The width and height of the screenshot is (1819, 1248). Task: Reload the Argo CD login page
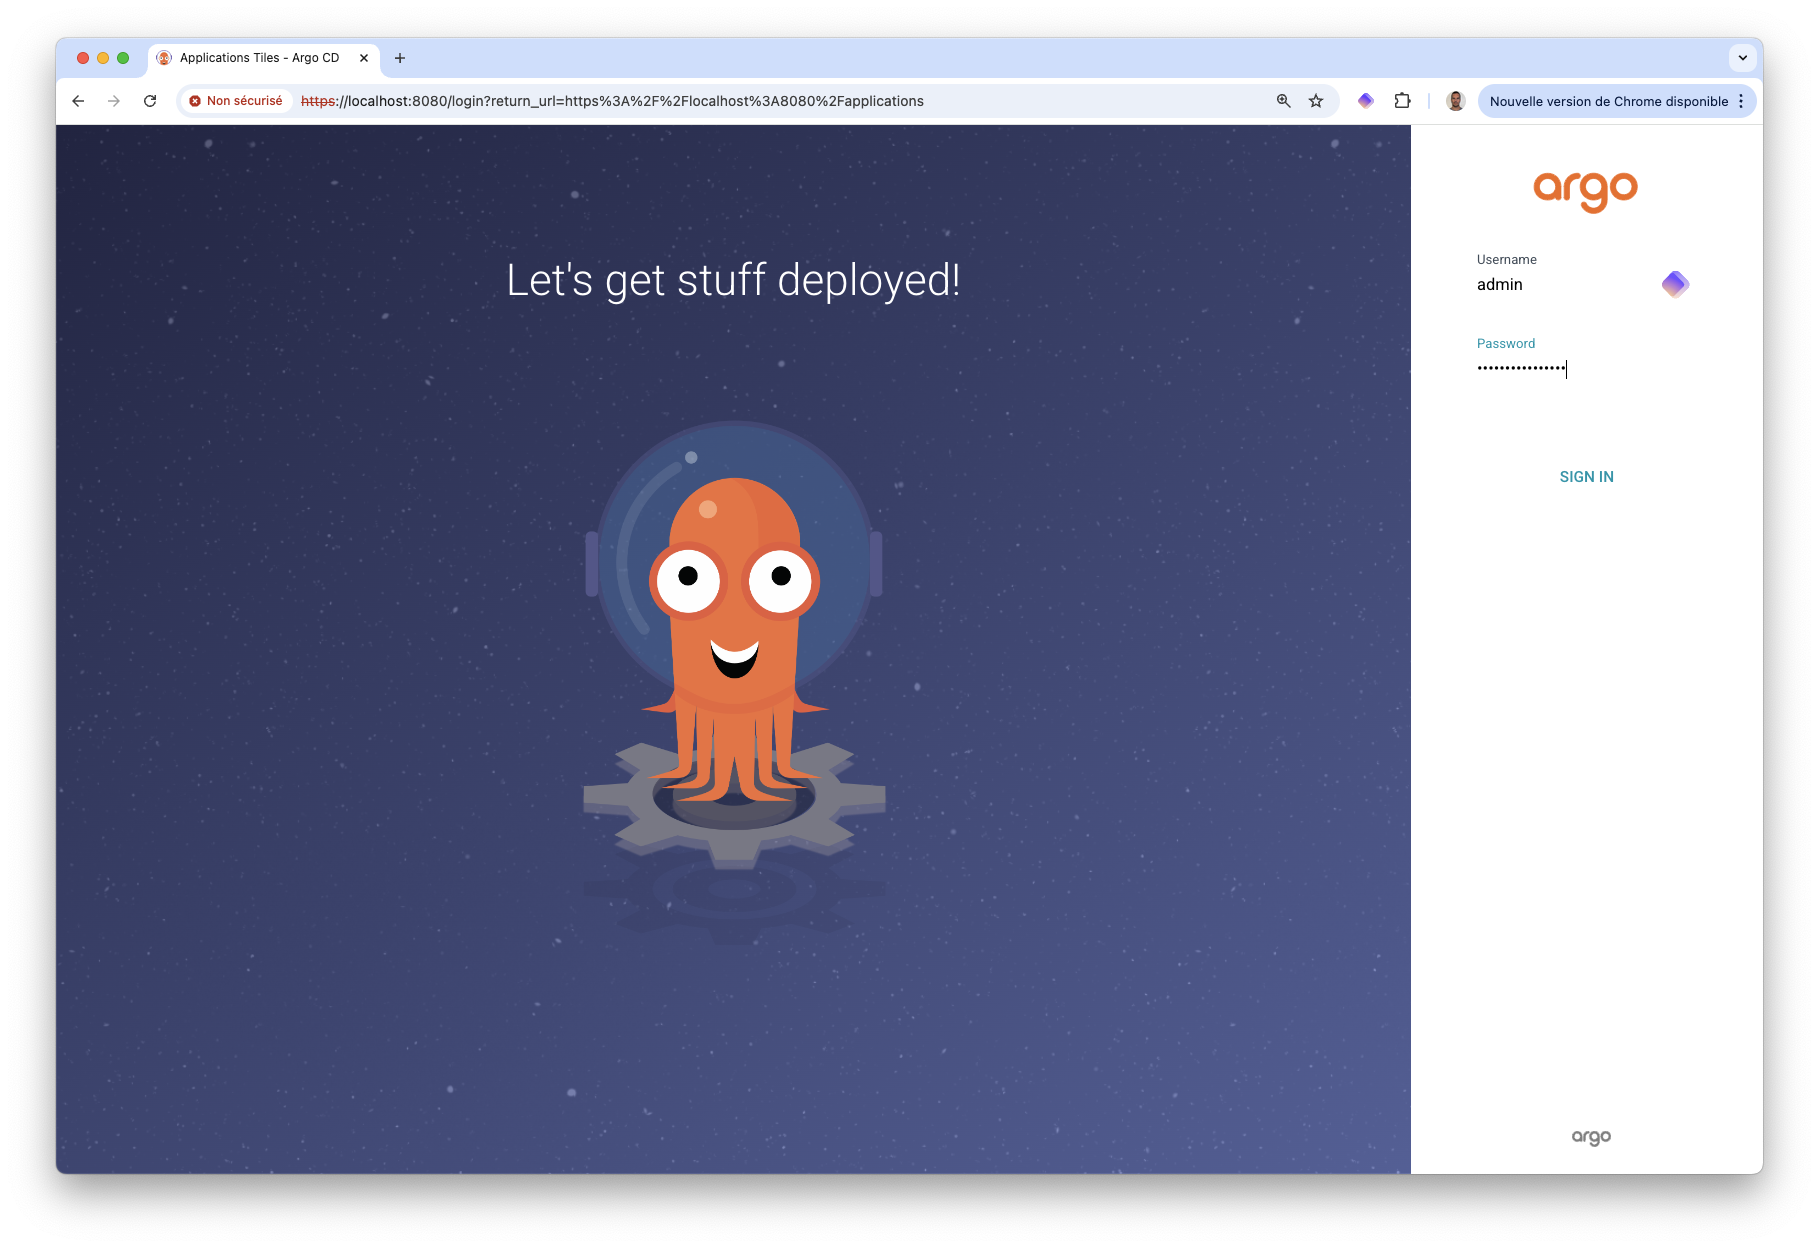150,101
